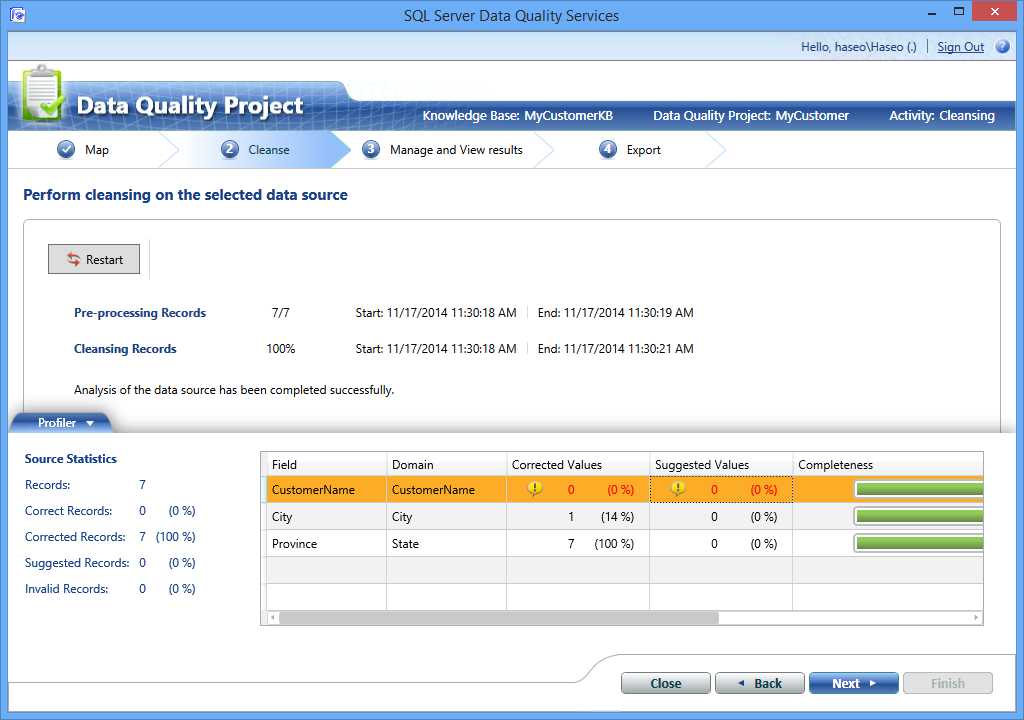This screenshot has width=1024, height=720.
Task: Click Pre-processing Records label
Action: pos(140,312)
